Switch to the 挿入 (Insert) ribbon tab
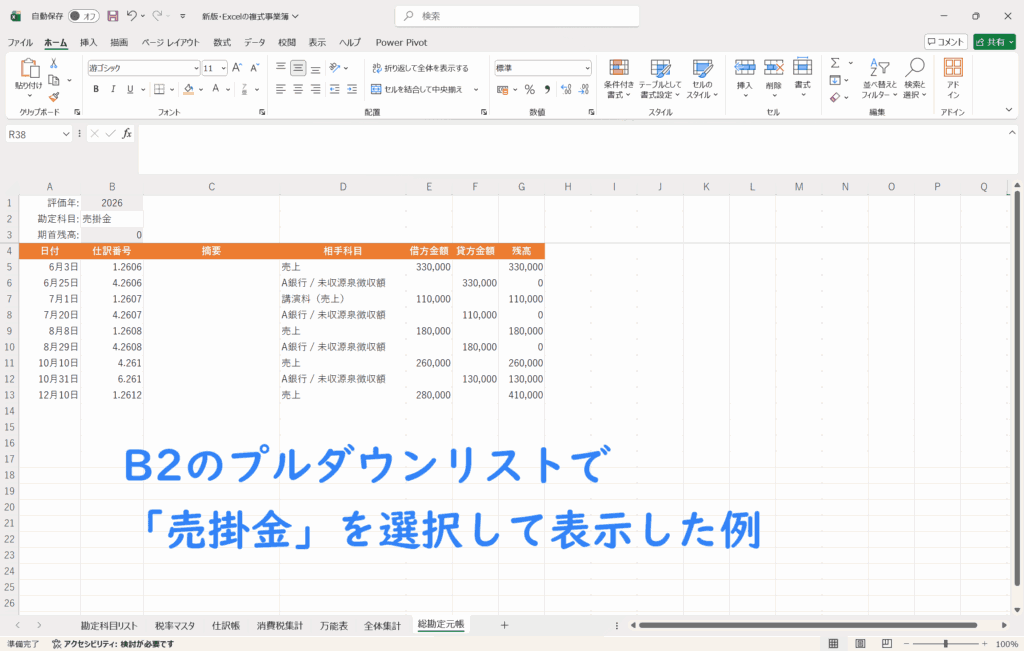 click(x=88, y=42)
